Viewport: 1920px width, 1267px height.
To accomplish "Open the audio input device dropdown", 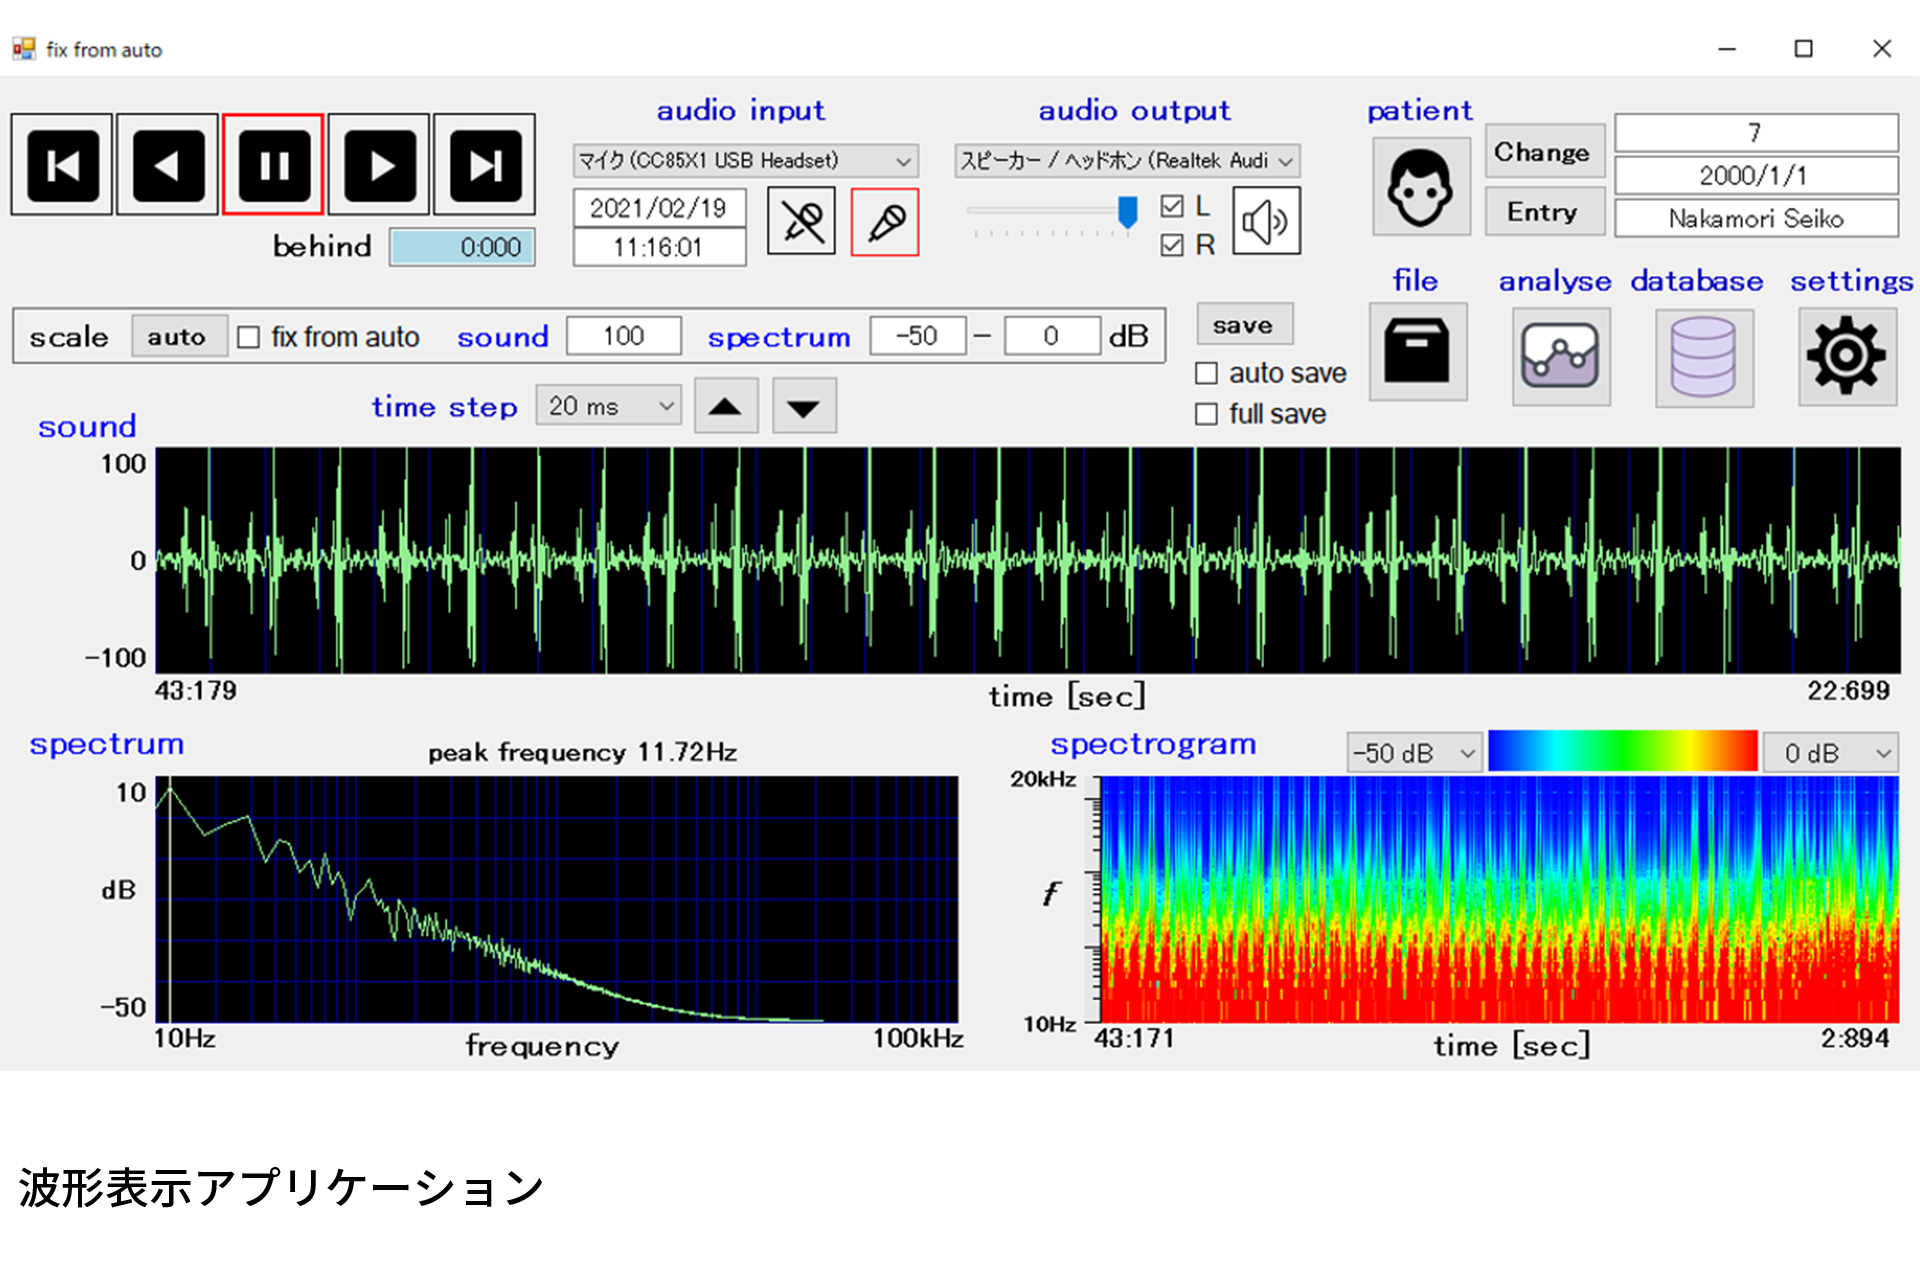I will coord(745,161).
